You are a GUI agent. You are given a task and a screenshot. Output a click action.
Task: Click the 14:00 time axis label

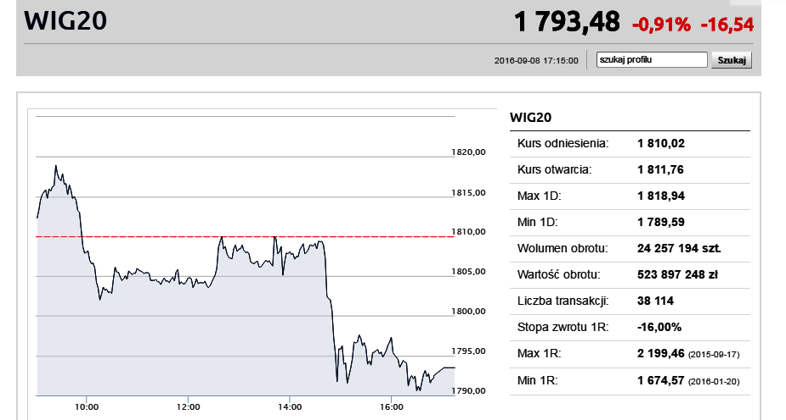click(x=290, y=407)
